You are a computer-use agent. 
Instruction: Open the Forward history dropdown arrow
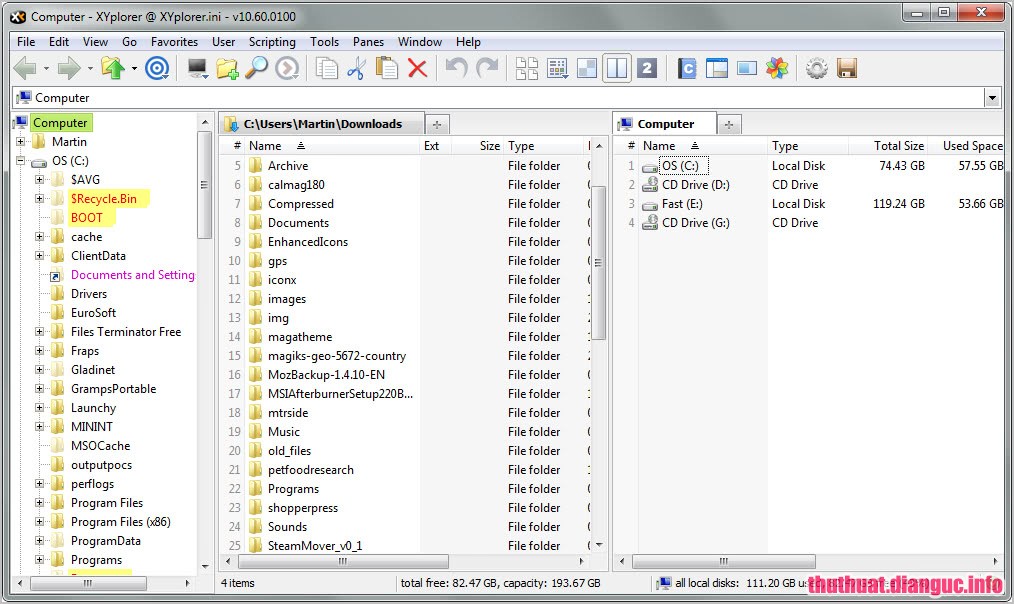coord(90,68)
